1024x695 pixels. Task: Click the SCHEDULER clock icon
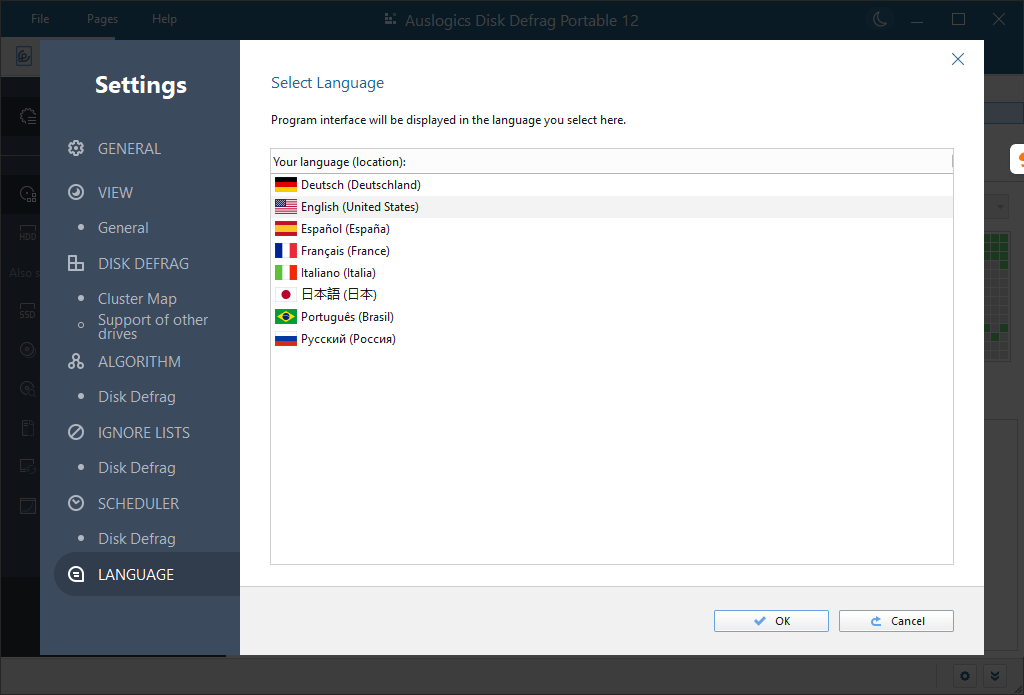(75, 503)
